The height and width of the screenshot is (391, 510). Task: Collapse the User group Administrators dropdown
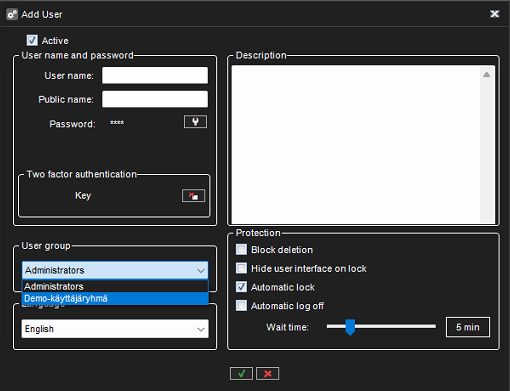115,270
